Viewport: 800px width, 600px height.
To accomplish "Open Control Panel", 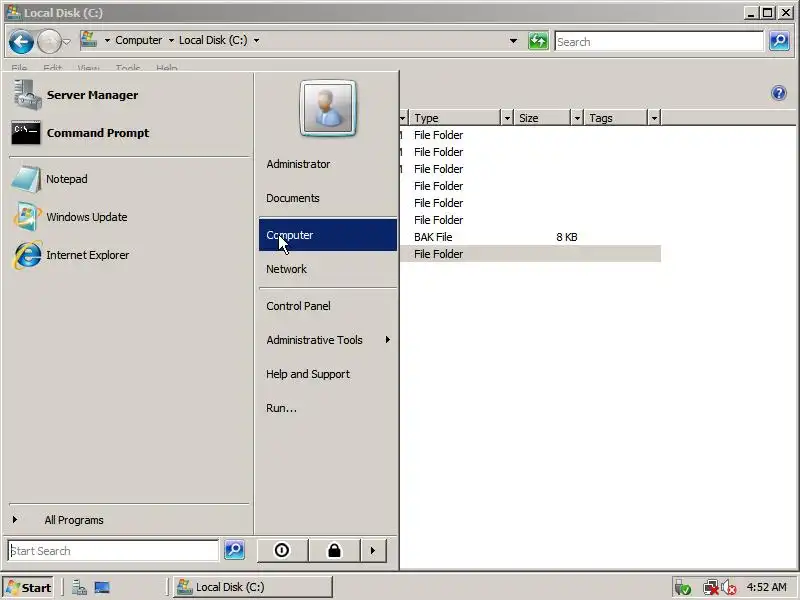I will (298, 306).
